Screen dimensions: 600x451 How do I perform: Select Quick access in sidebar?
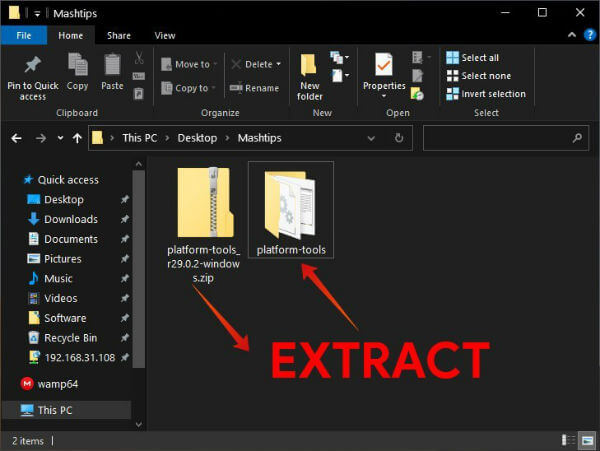click(61, 180)
